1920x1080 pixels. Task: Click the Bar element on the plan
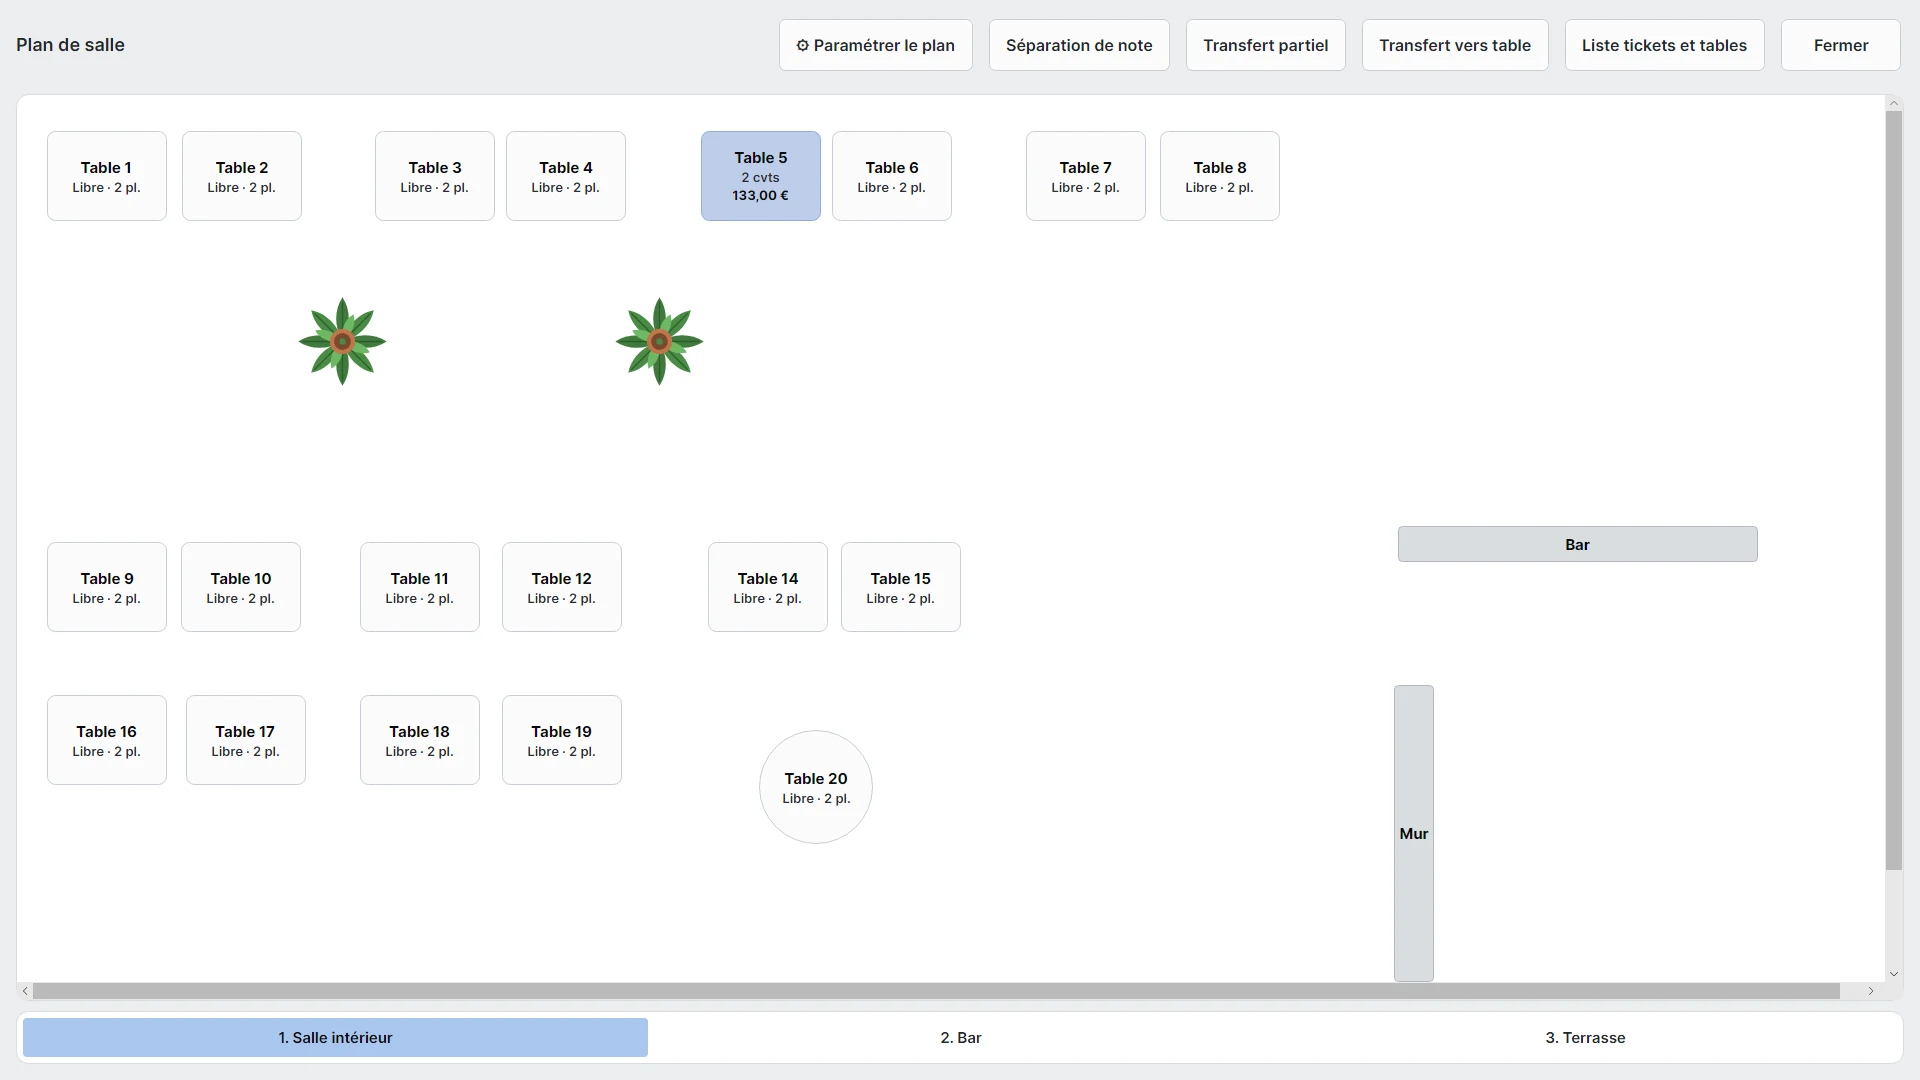1577,544
